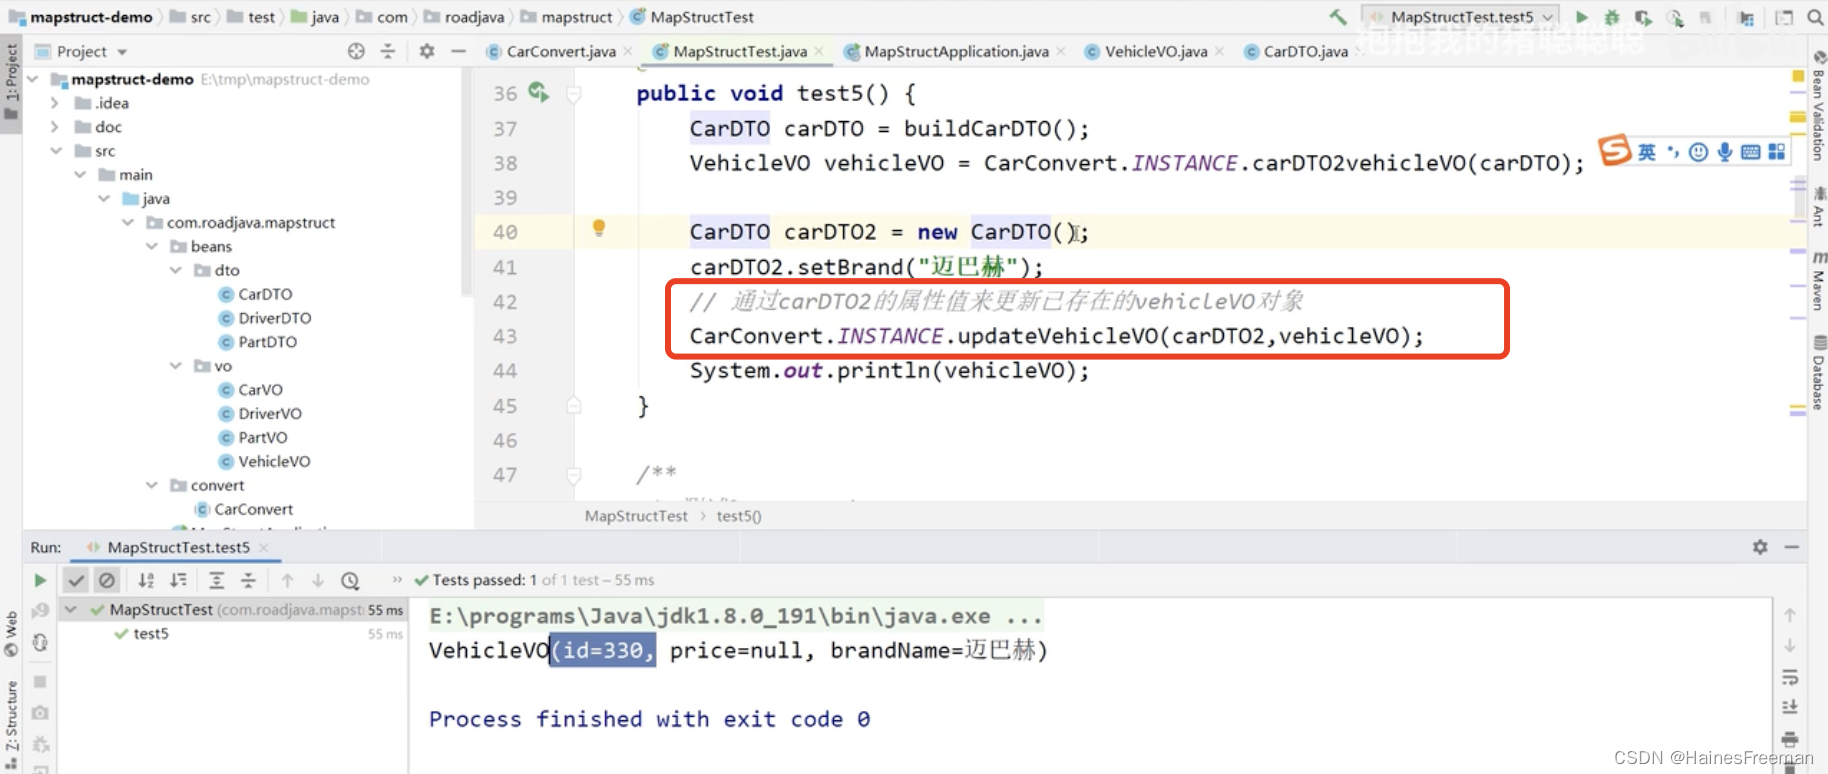Toggle Sogou English/Chinese mode indicator
Screen dimensions: 1828x774
pyautogui.click(x=1647, y=152)
